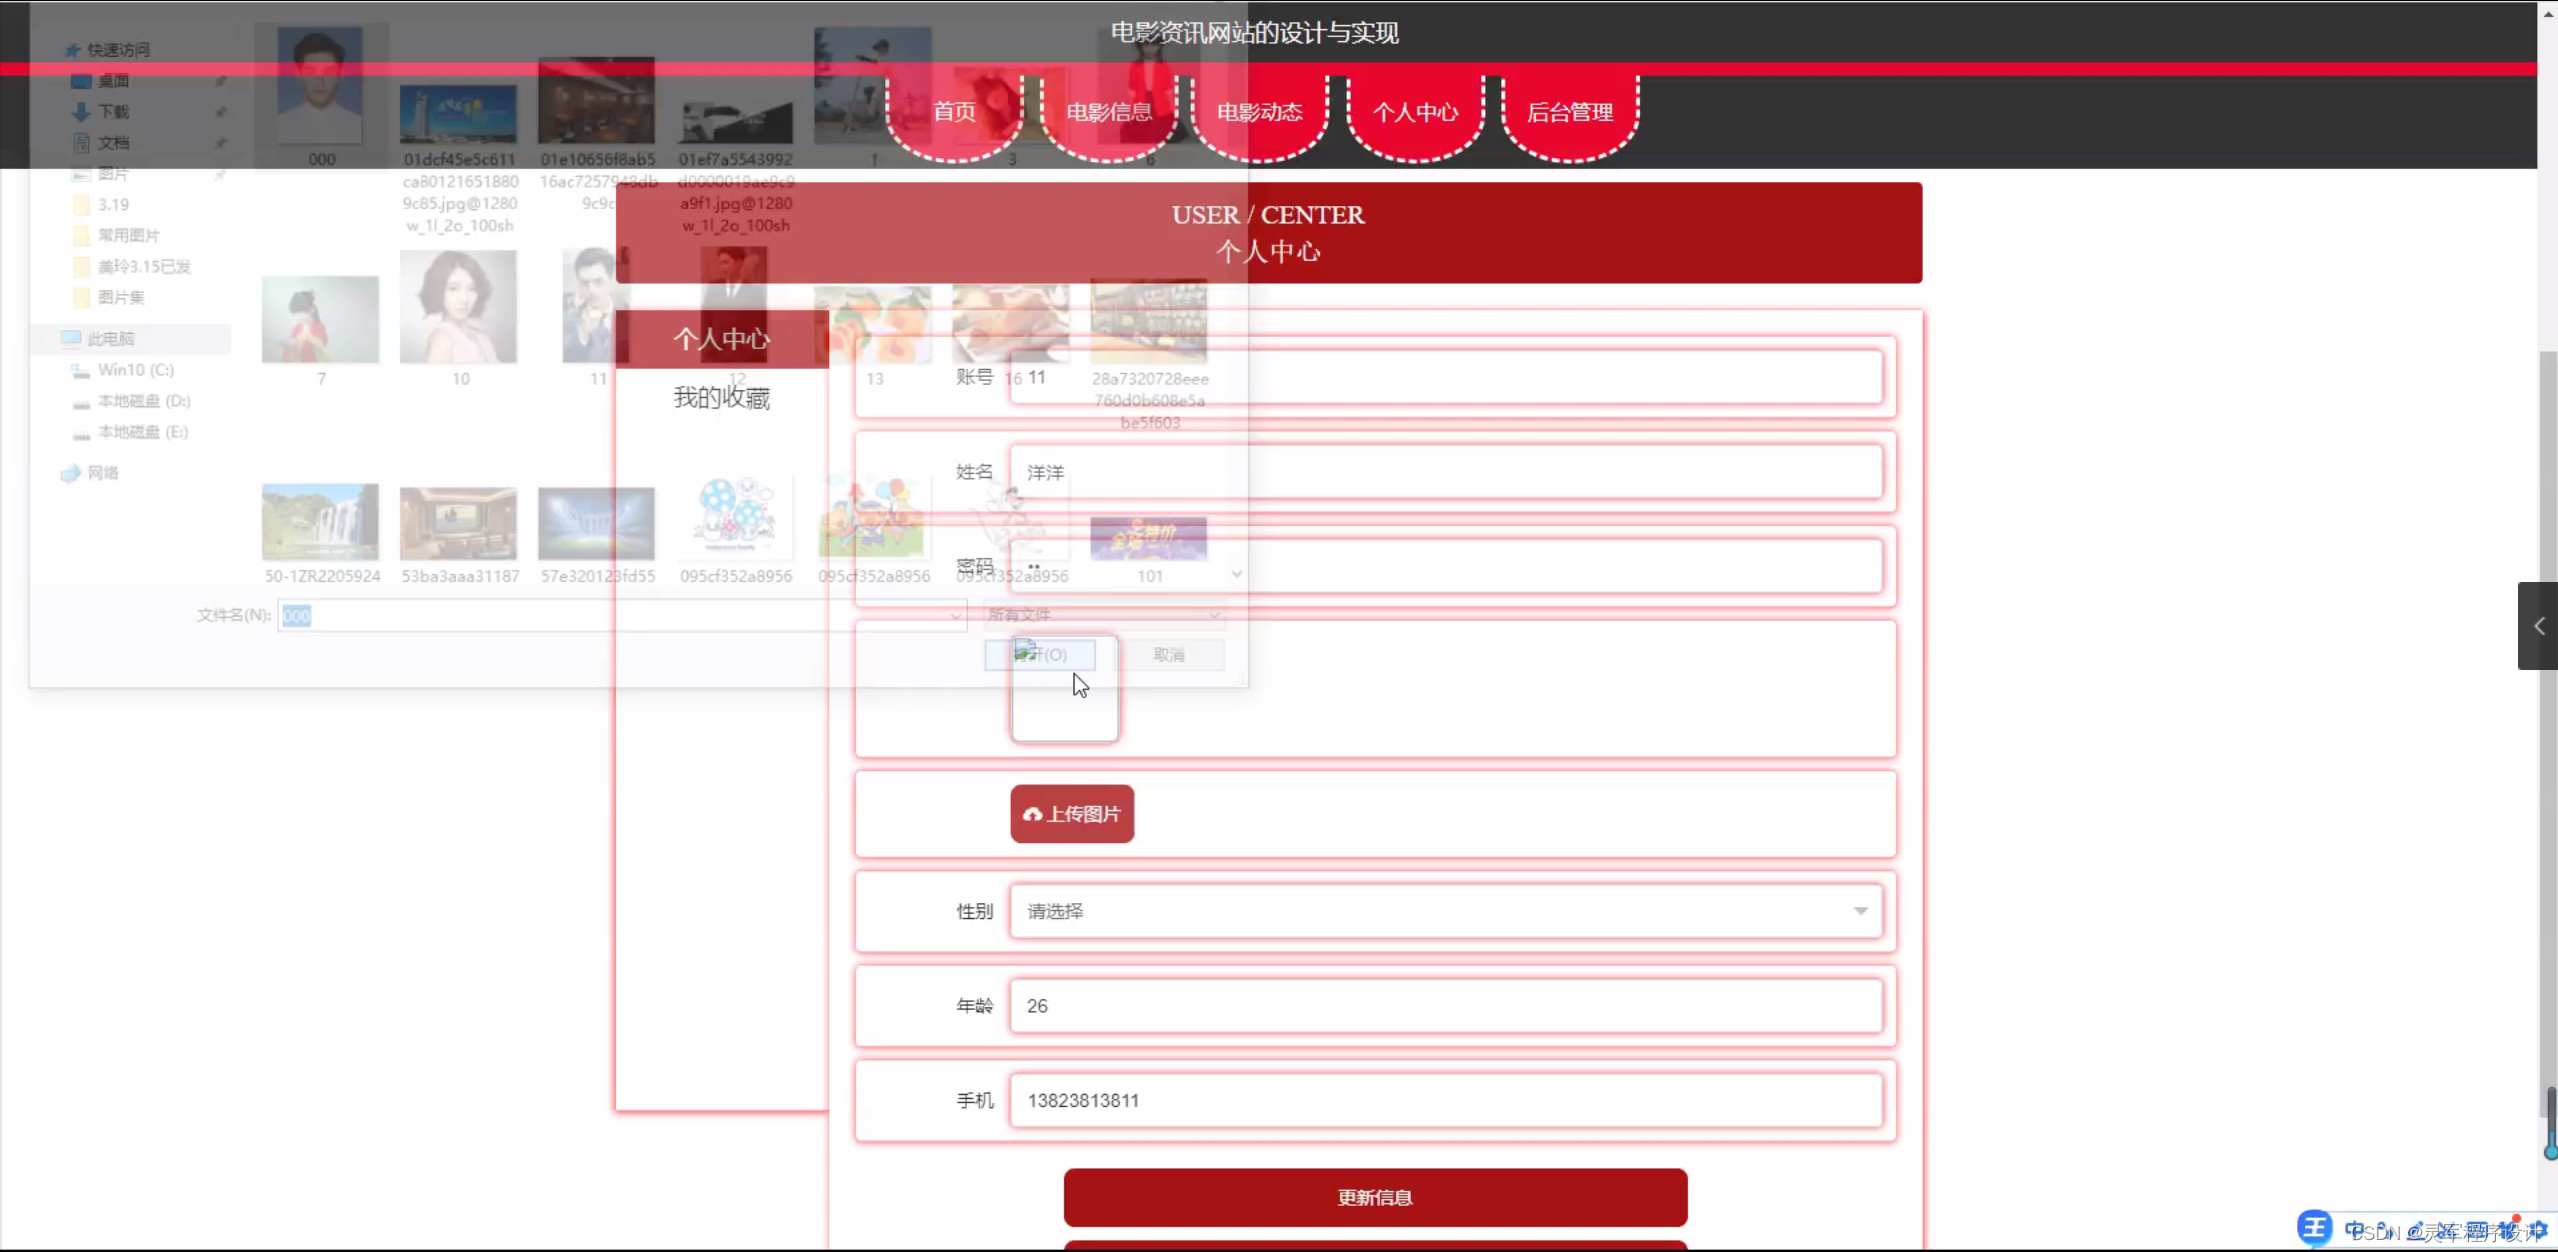The height and width of the screenshot is (1252, 2558).
Task: Open the 所有文件 file type dropdown
Action: (x=1213, y=614)
